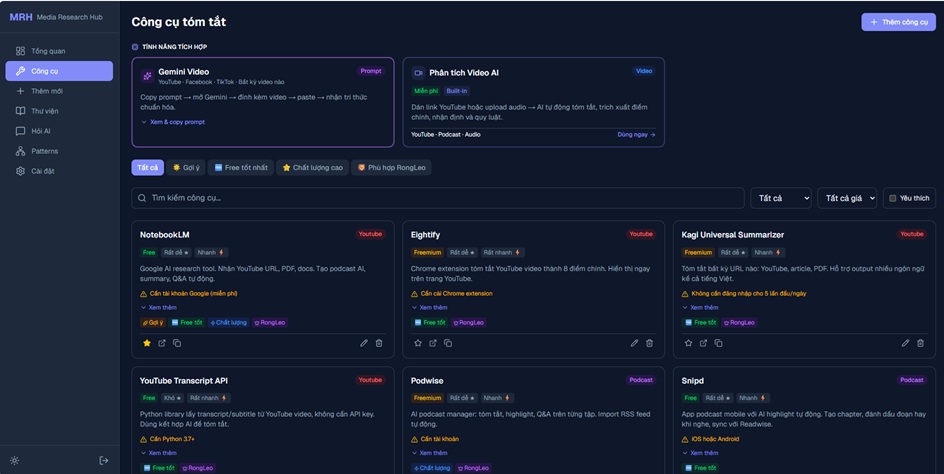Click iOS hoặc Android warning text

715,439
